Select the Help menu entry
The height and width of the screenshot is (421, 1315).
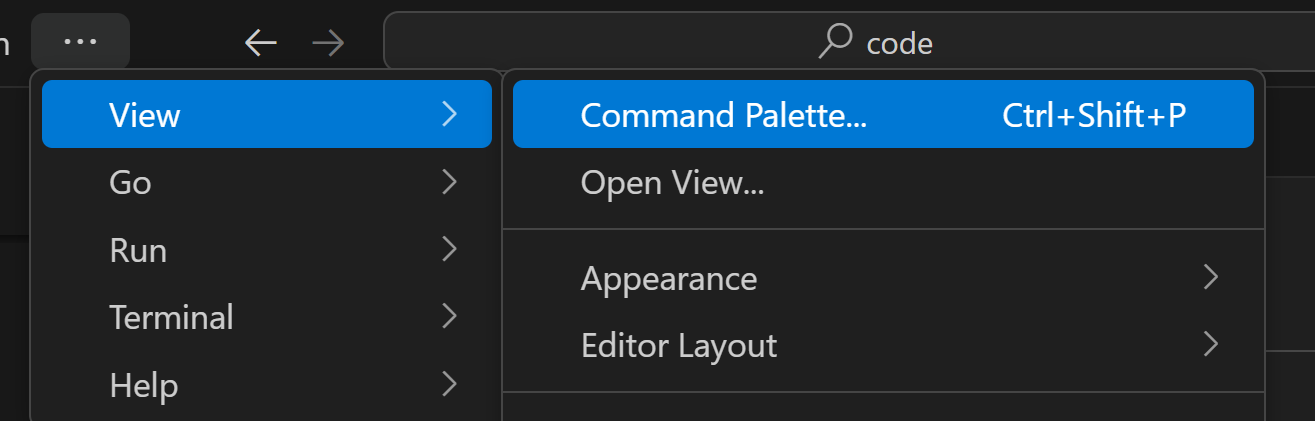144,385
